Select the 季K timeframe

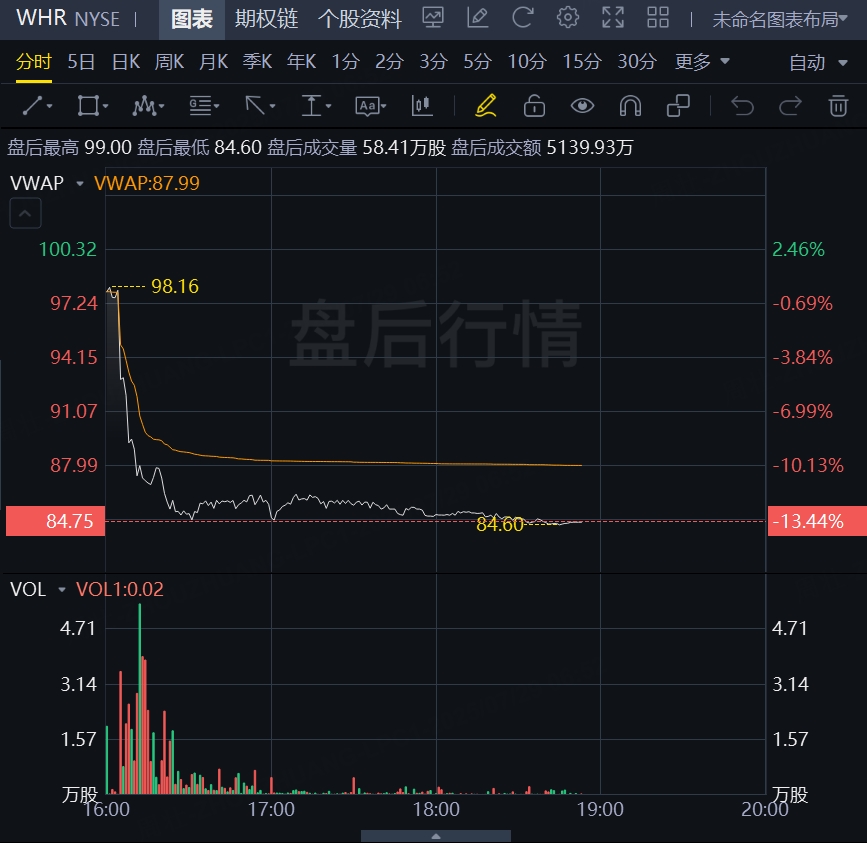pos(257,61)
